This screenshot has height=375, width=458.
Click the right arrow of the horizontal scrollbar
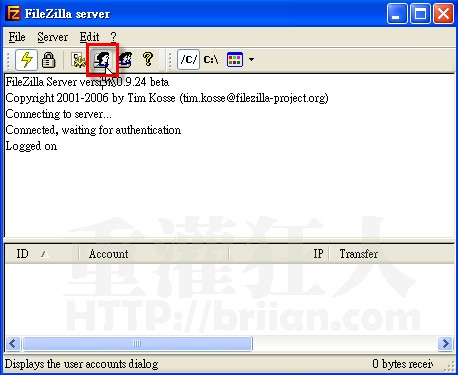pos(445,343)
